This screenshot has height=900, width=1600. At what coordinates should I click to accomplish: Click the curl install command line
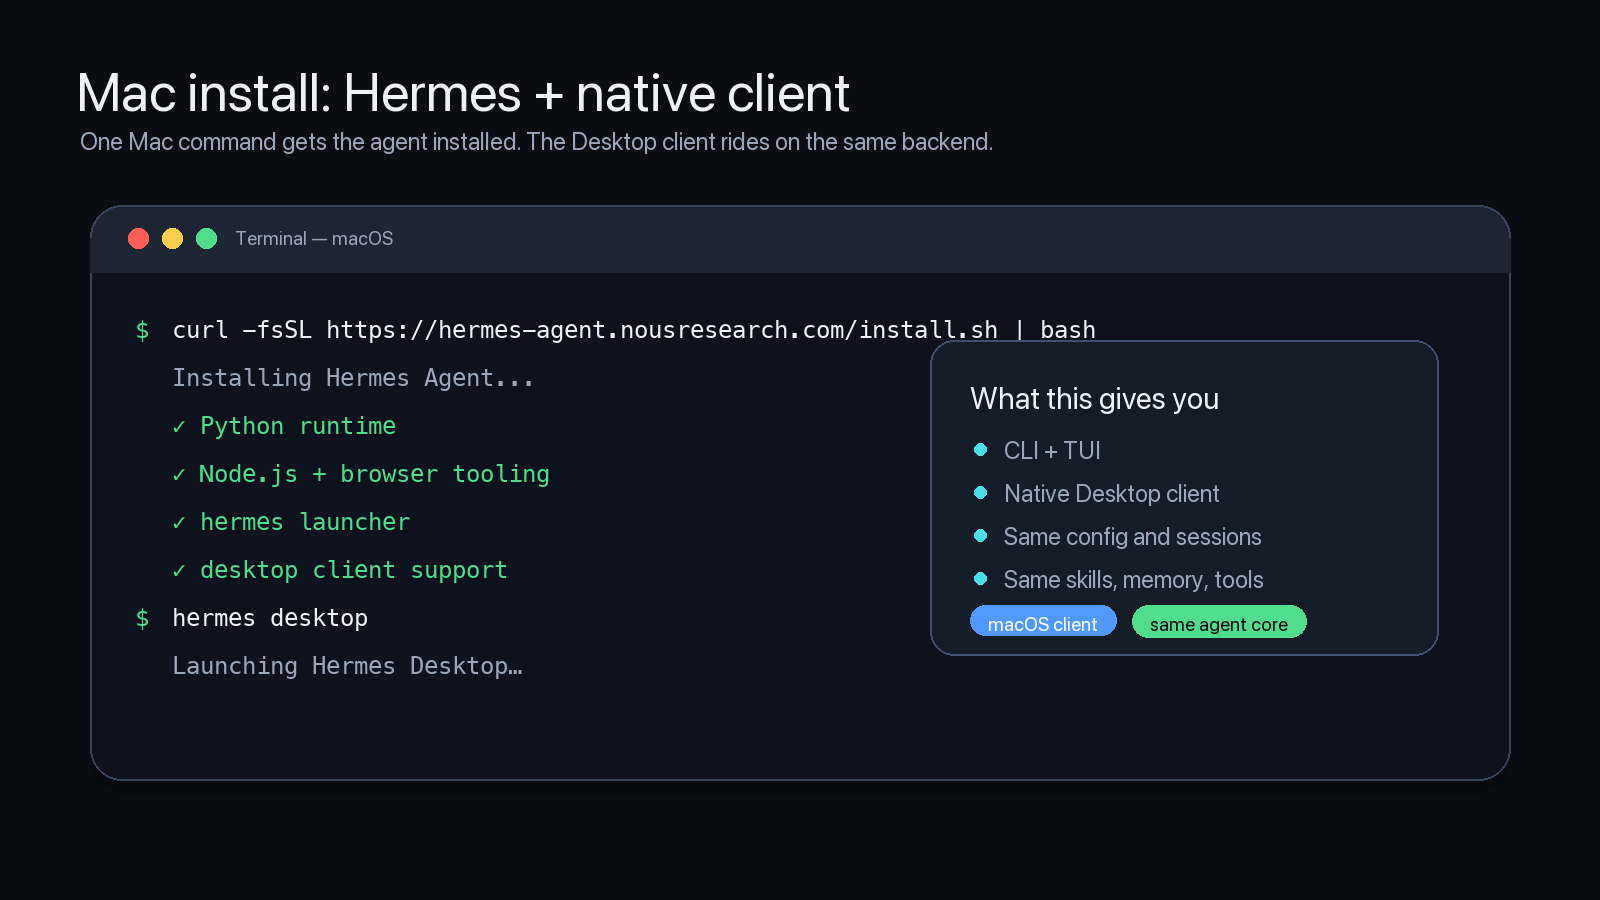click(x=634, y=330)
